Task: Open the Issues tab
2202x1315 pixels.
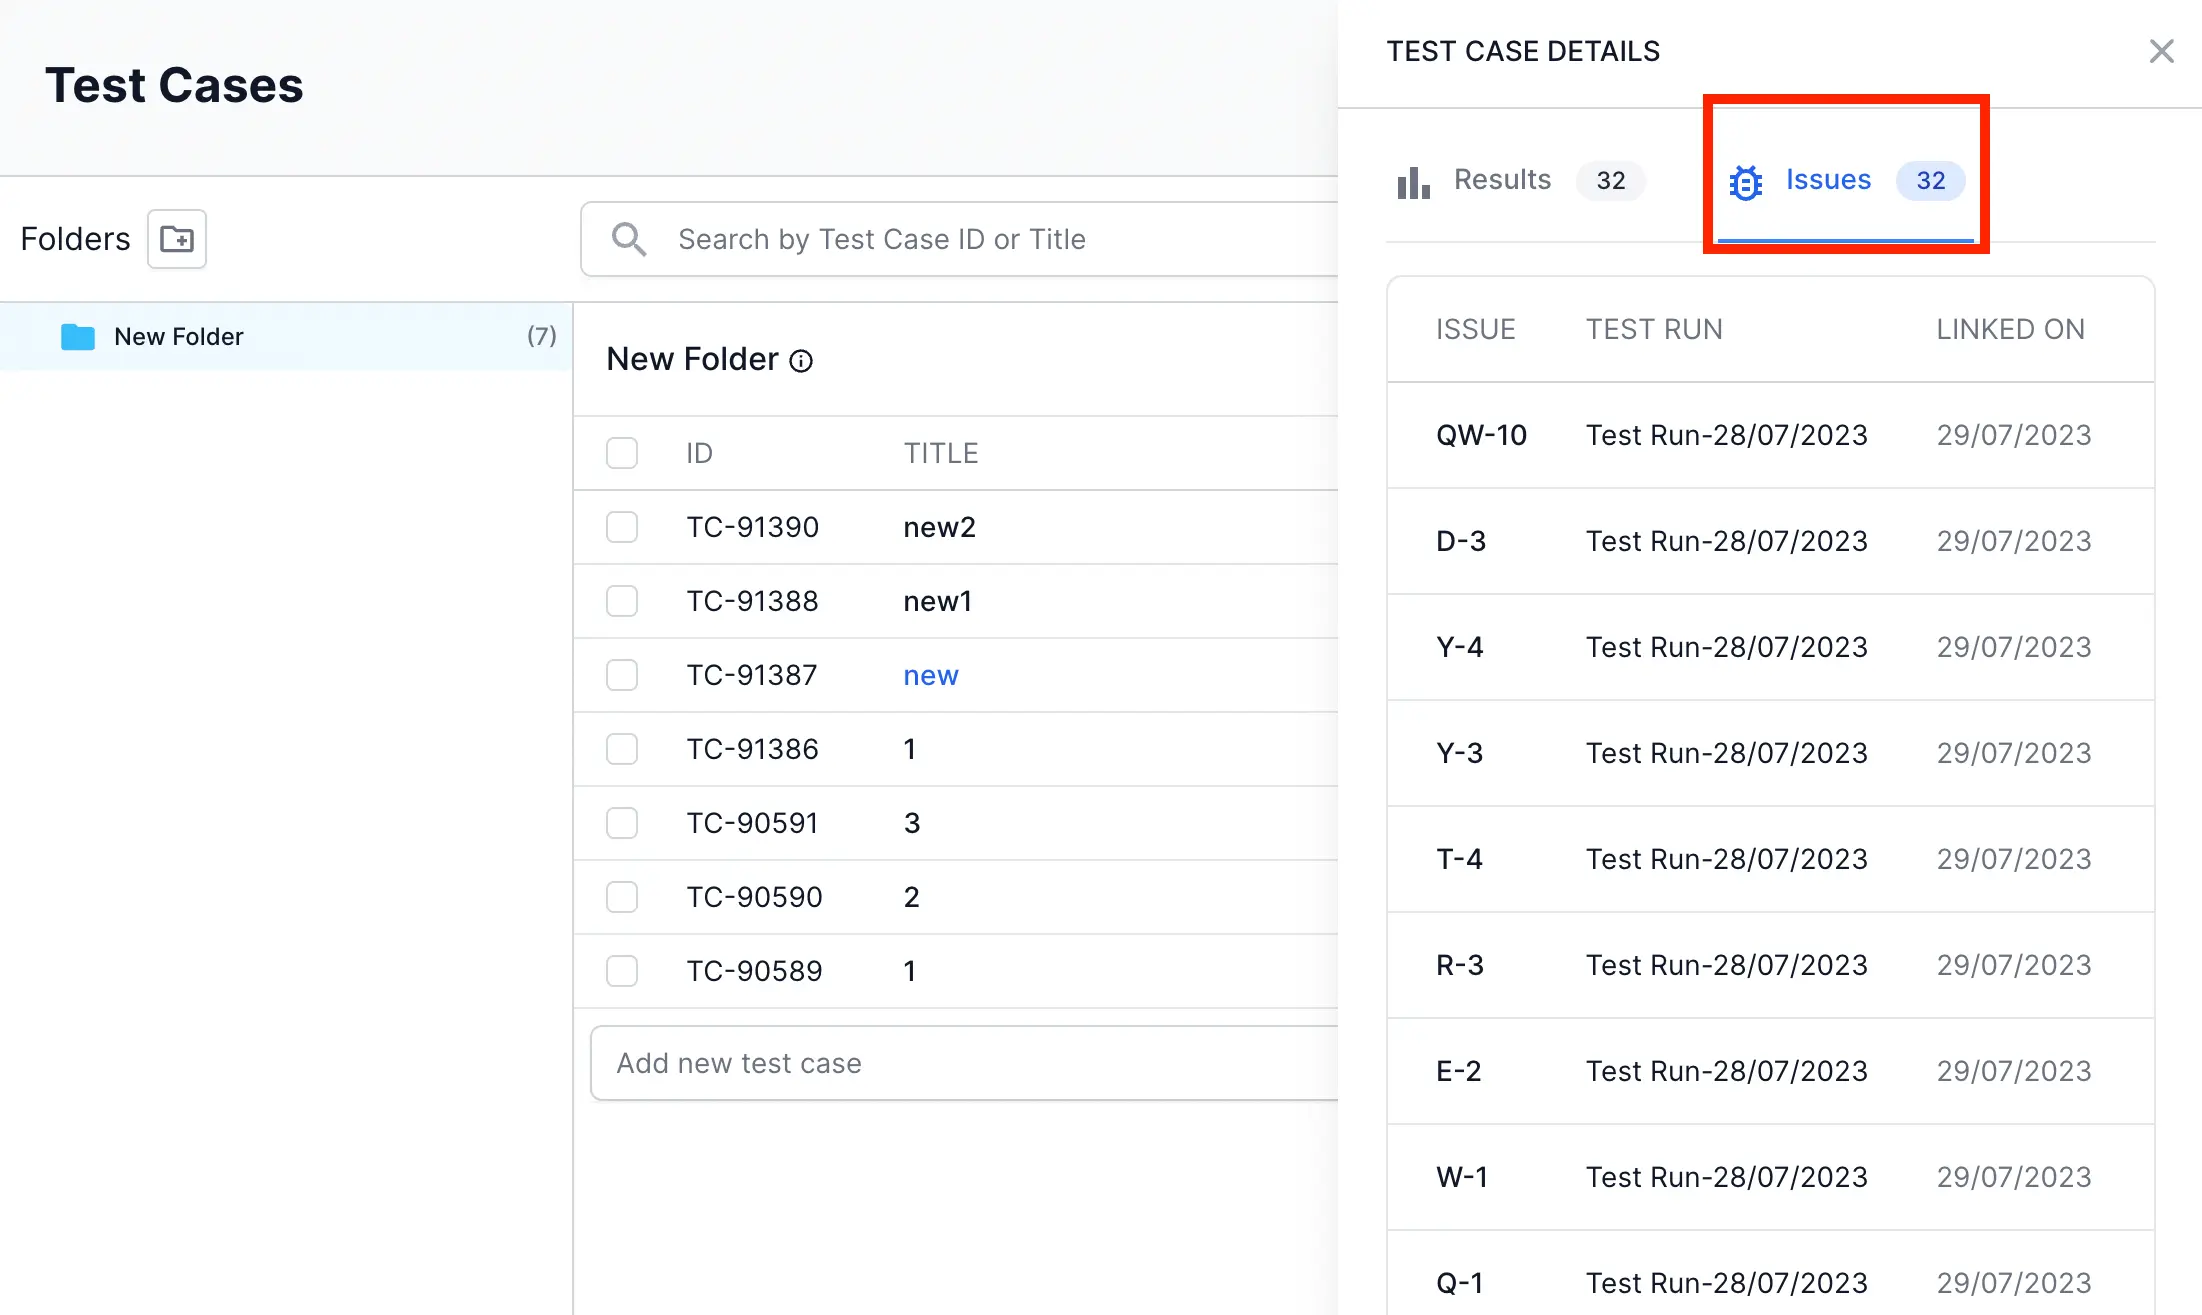Action: pos(1828,180)
